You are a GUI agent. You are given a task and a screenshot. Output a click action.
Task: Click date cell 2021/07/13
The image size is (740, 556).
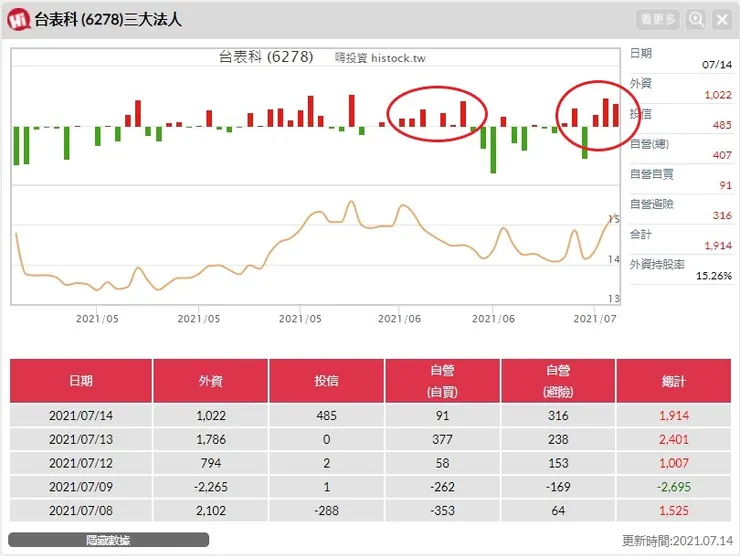point(81,439)
